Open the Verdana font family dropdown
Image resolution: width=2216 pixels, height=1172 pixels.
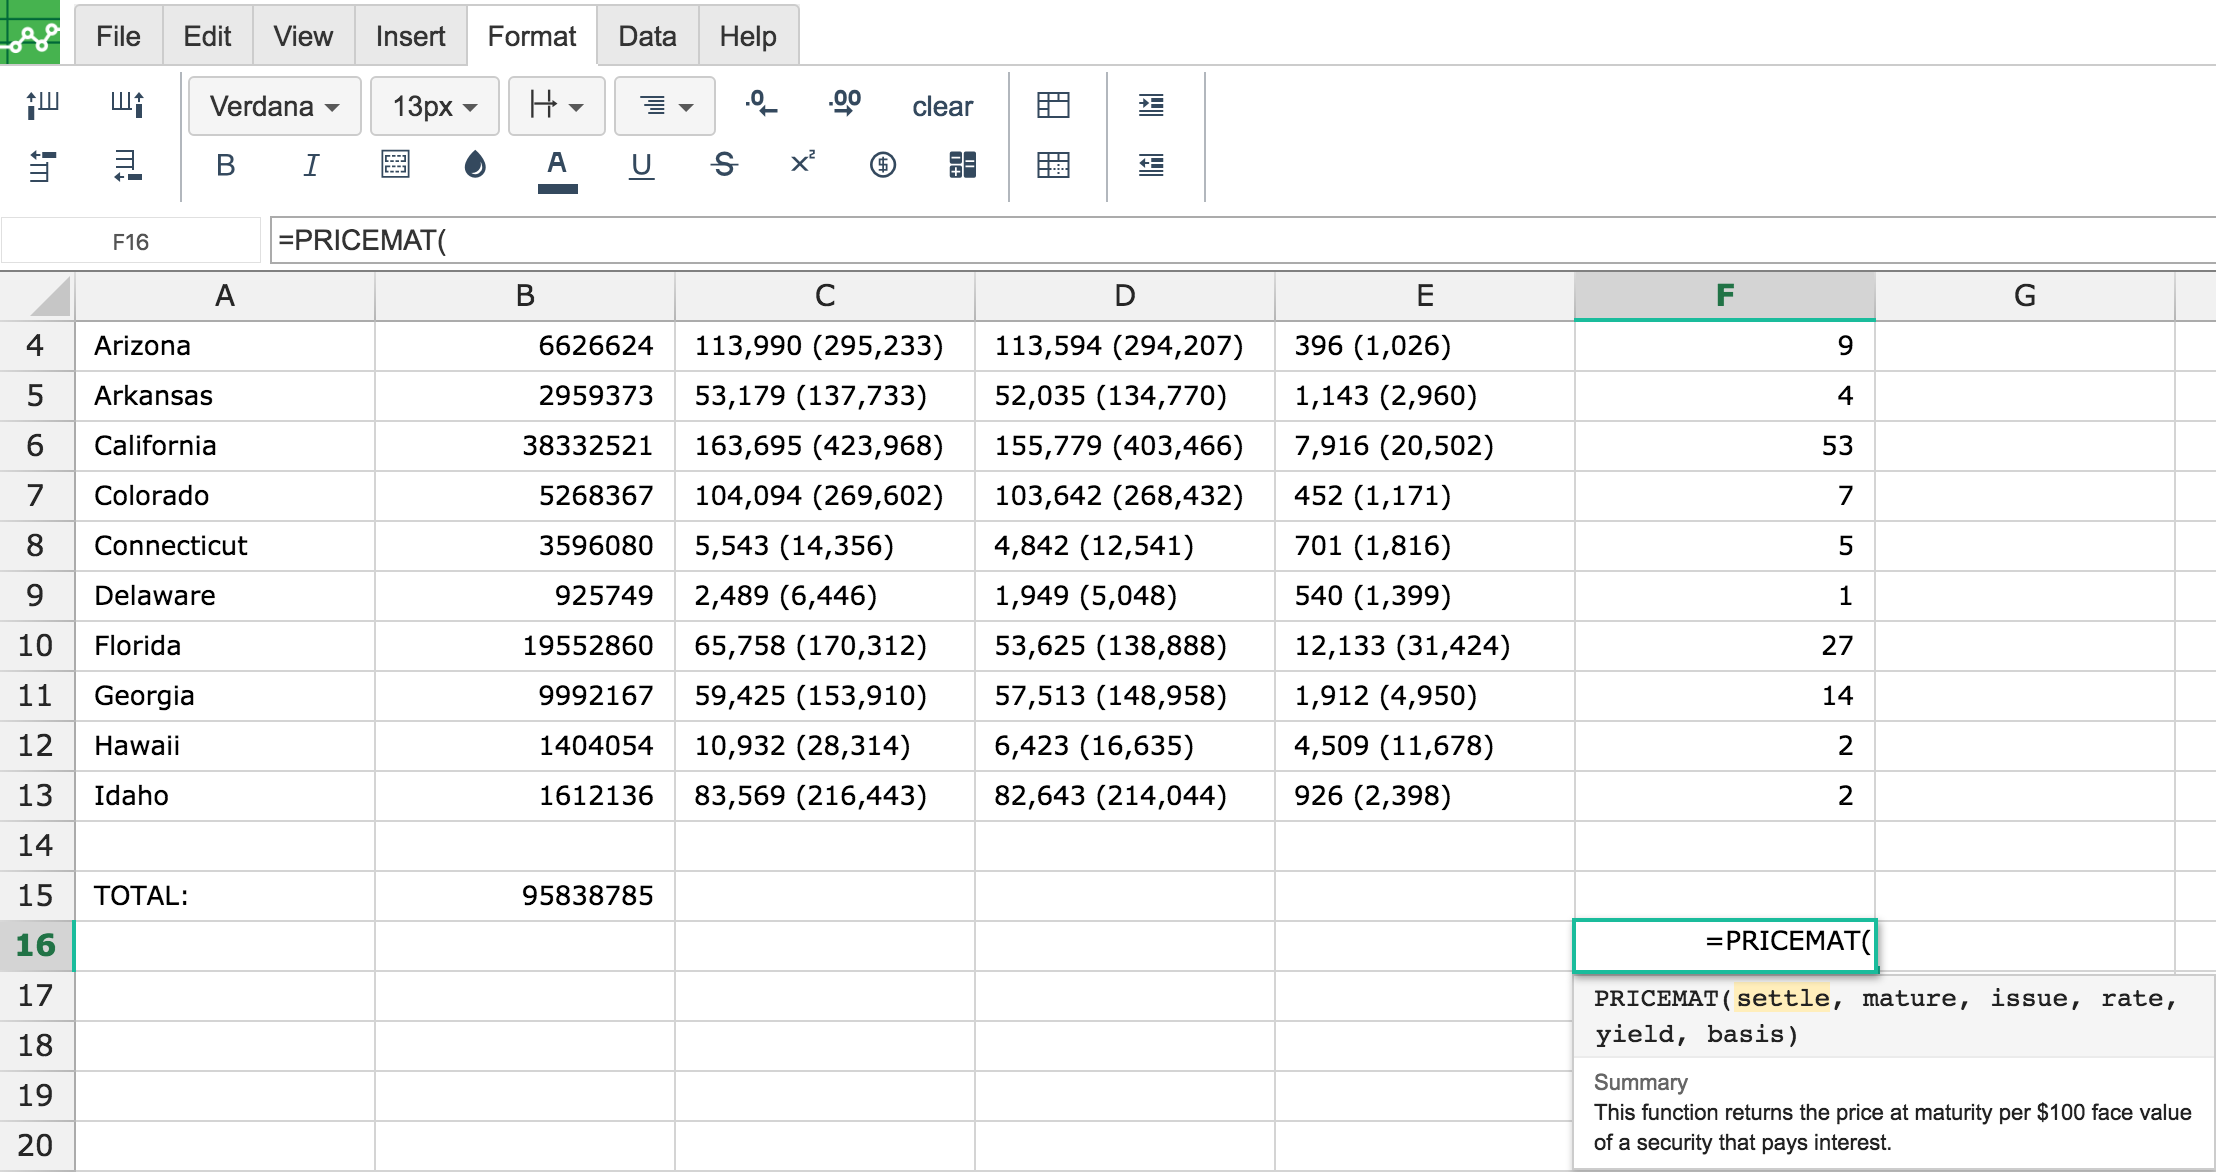tap(274, 106)
